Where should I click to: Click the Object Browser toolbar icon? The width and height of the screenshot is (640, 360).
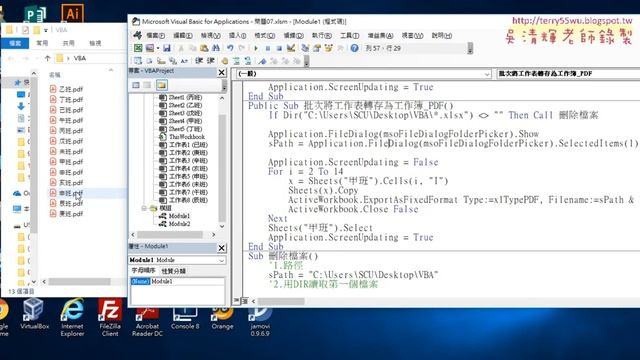(x=329, y=48)
